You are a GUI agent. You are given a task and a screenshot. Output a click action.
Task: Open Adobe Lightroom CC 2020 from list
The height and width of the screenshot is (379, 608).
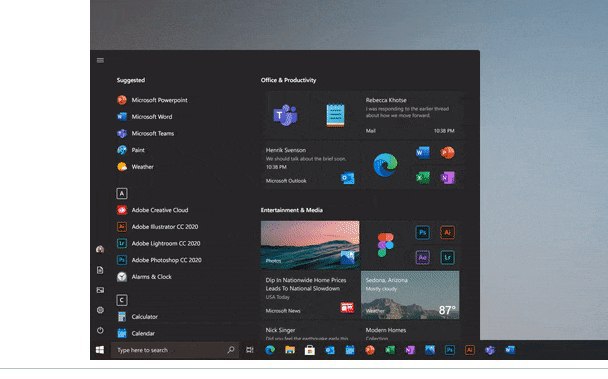pos(158,244)
